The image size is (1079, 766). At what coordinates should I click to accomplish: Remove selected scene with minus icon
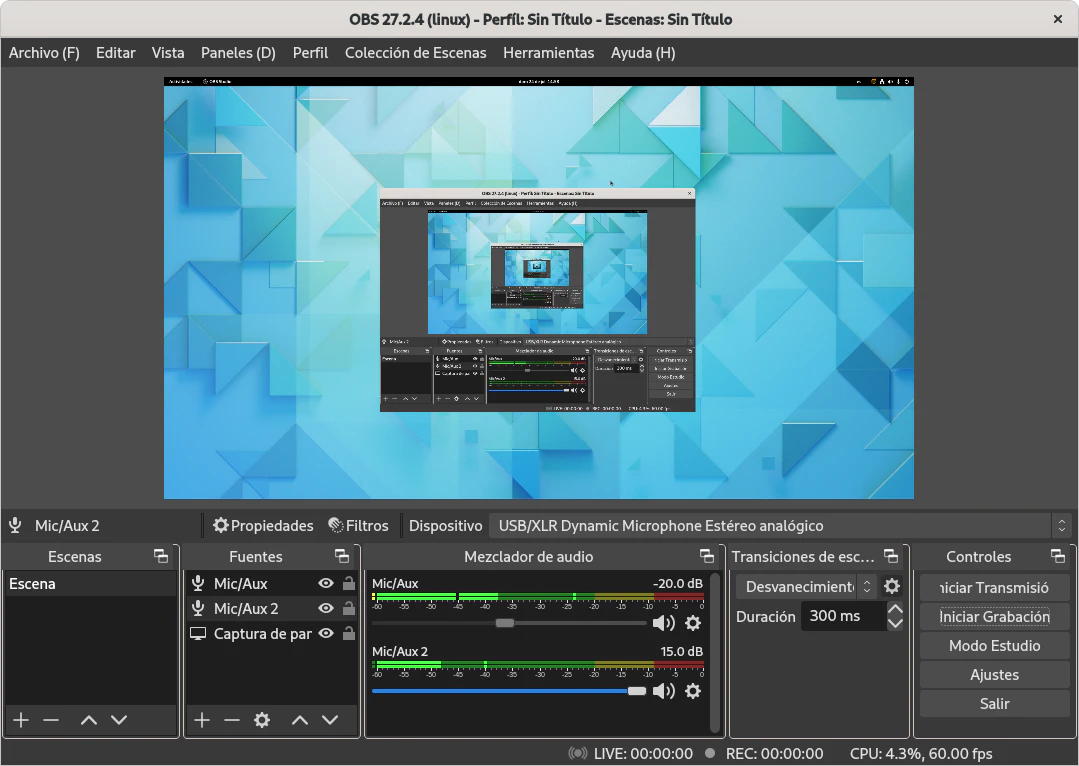pyautogui.click(x=51, y=720)
